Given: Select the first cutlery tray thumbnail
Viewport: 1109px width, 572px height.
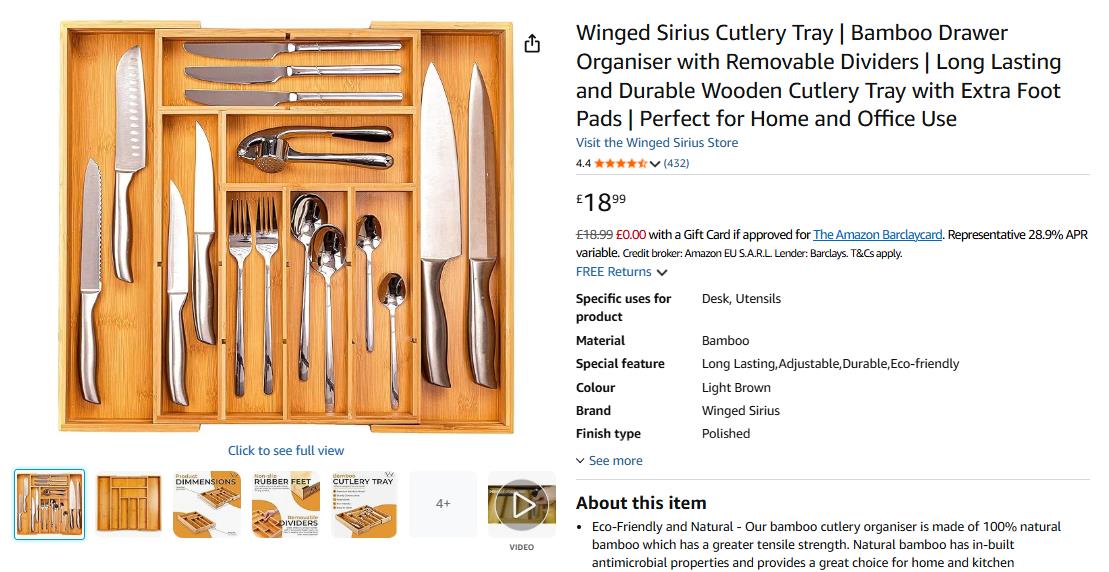Looking at the screenshot, I should [x=50, y=505].
